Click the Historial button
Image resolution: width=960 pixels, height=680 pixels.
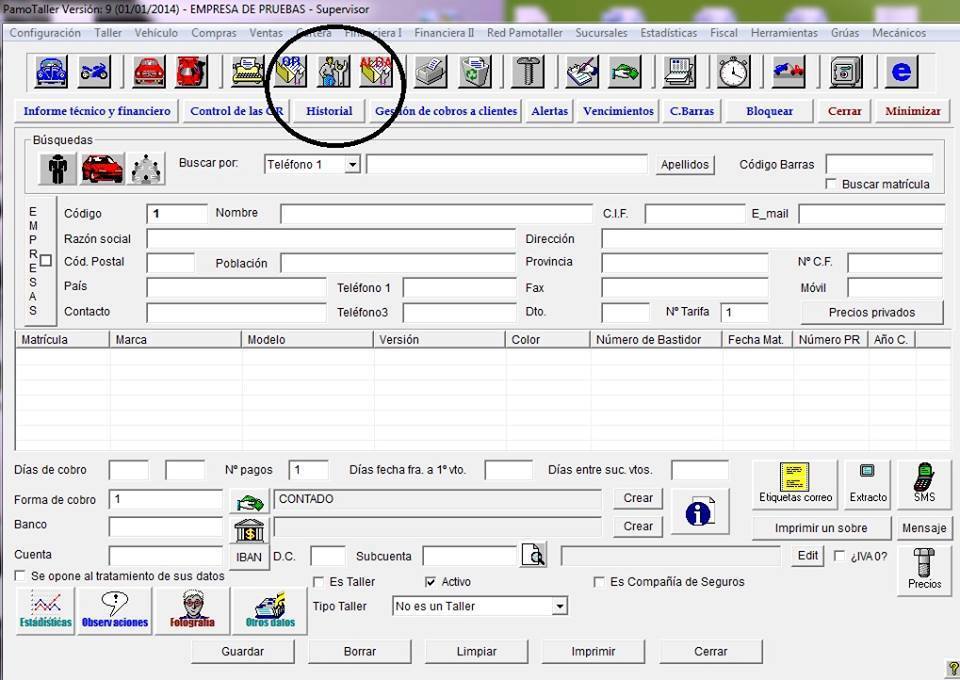pyautogui.click(x=329, y=111)
